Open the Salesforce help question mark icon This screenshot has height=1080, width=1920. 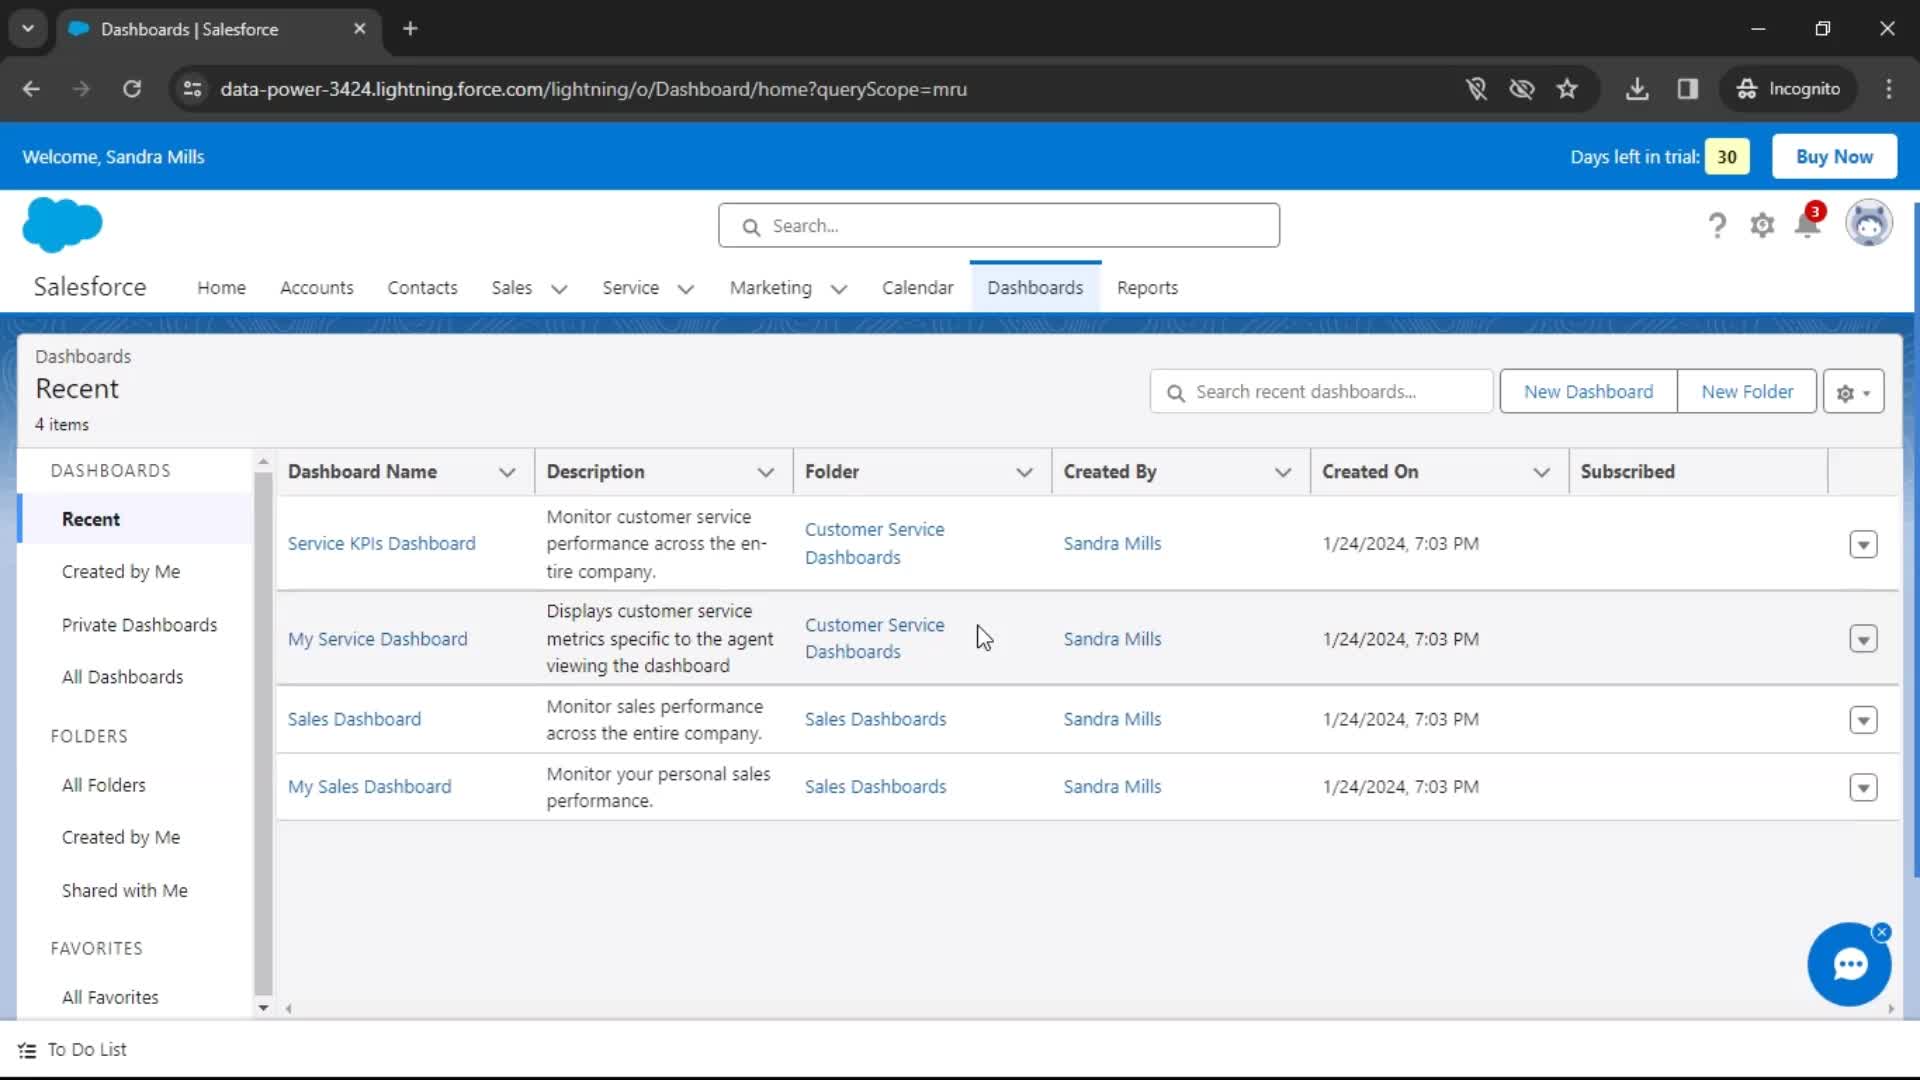click(x=1717, y=226)
